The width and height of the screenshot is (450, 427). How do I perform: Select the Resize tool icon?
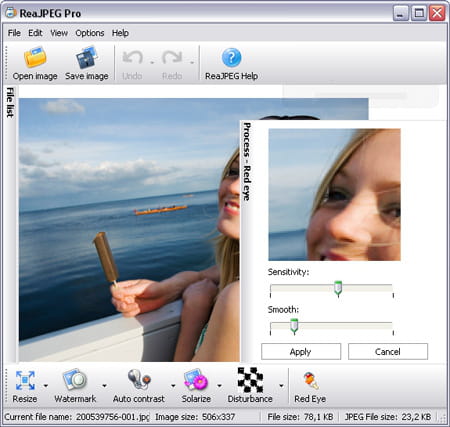click(x=25, y=380)
